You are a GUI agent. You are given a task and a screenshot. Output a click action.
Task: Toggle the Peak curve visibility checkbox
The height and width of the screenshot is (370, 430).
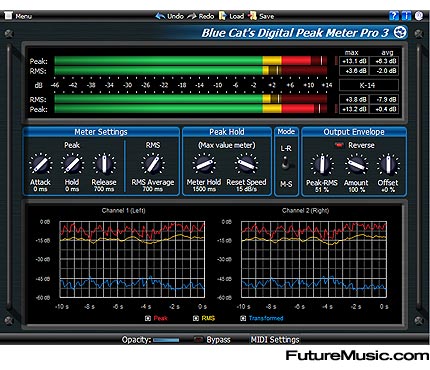tap(148, 318)
